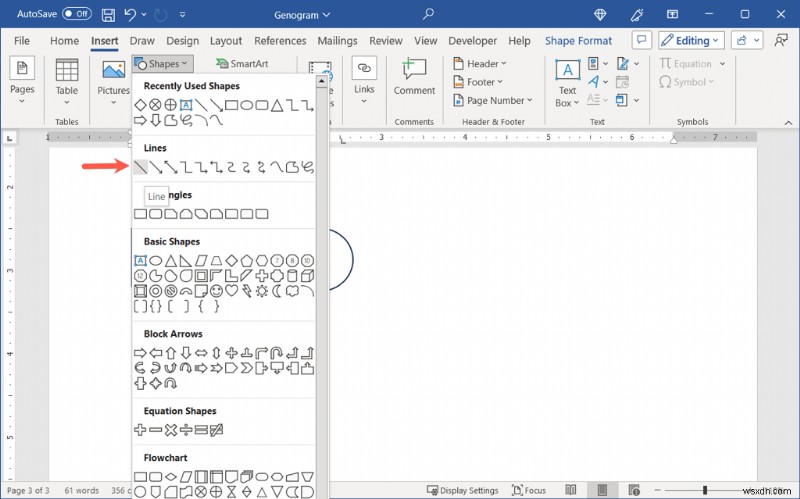The height and width of the screenshot is (499, 800).
Task: Select the flowchart process rectangle shape
Action: click(x=140, y=477)
